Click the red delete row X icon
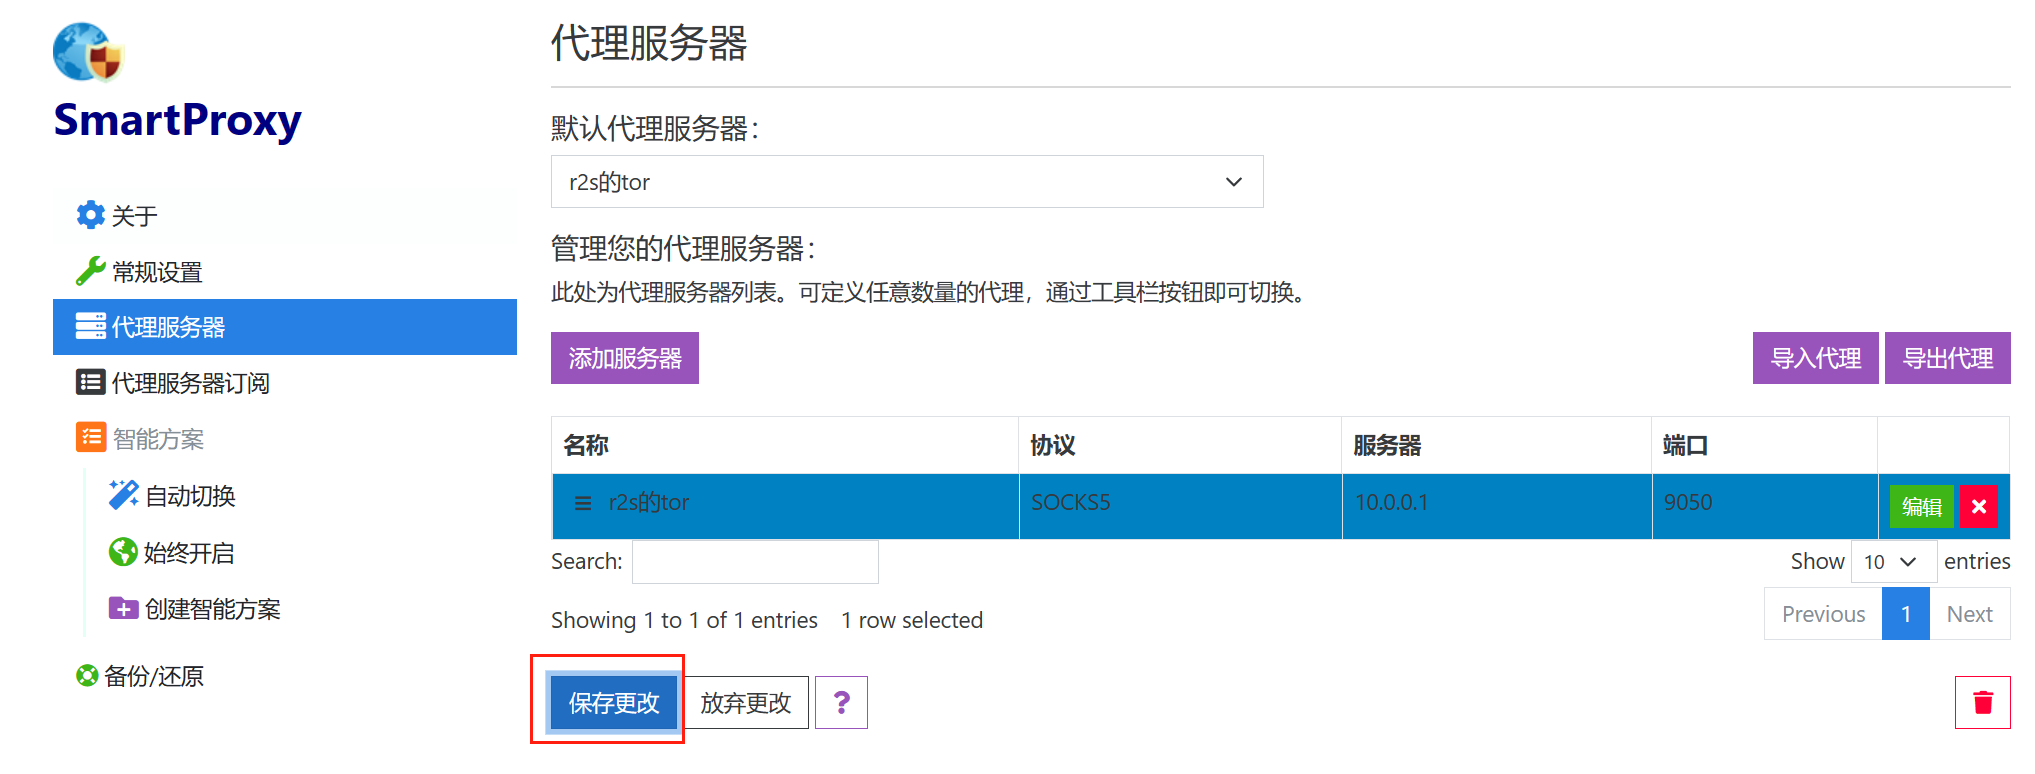The height and width of the screenshot is (774, 2035). coord(1978,507)
